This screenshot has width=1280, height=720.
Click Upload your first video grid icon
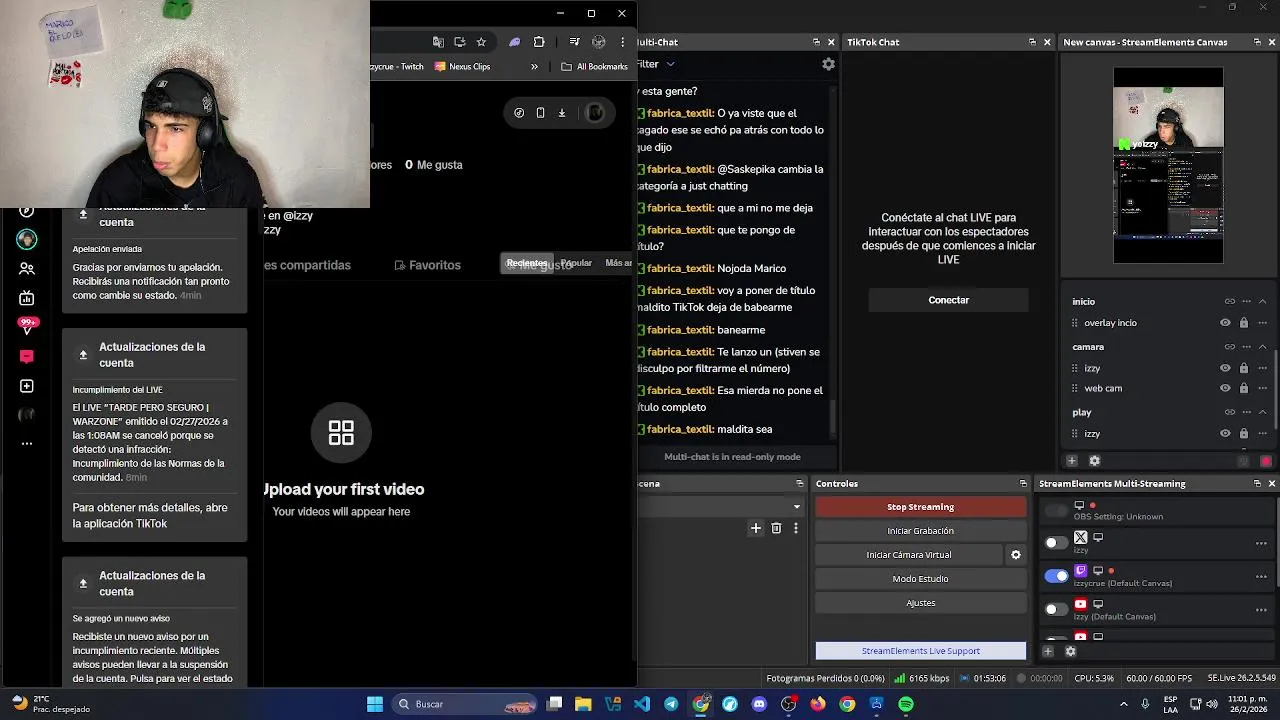341,432
